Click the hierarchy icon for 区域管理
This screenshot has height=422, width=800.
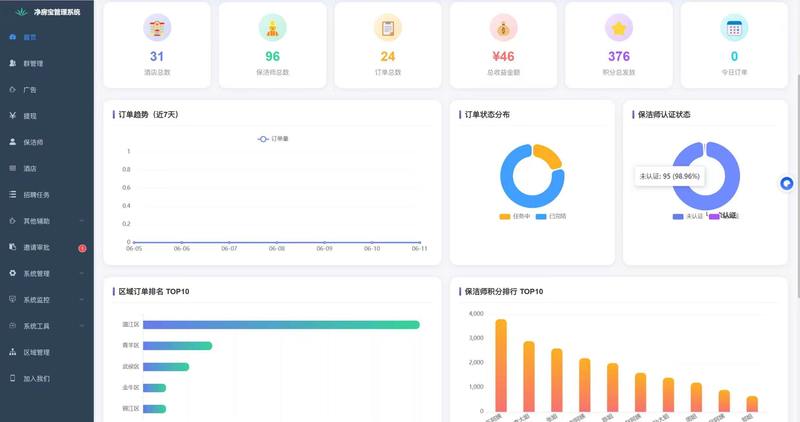[13, 352]
